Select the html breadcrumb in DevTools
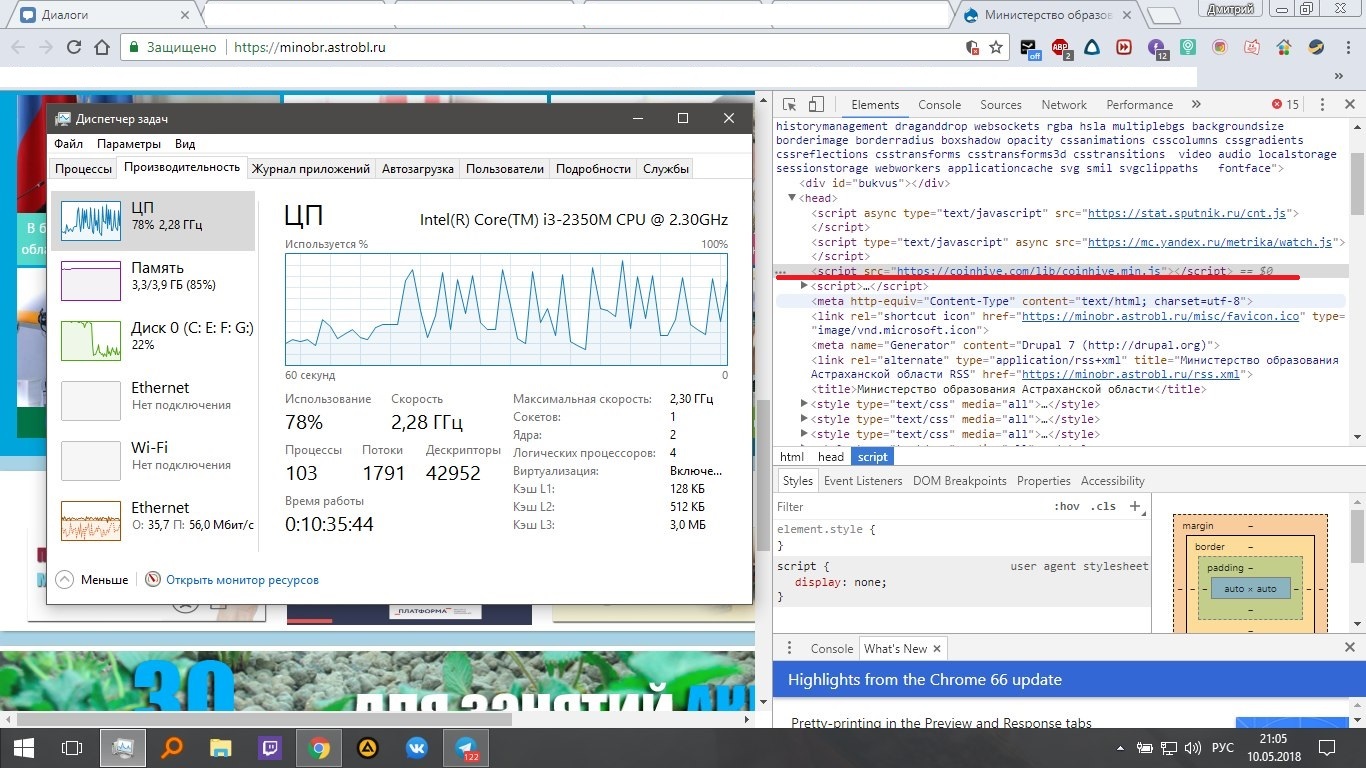 coord(791,456)
